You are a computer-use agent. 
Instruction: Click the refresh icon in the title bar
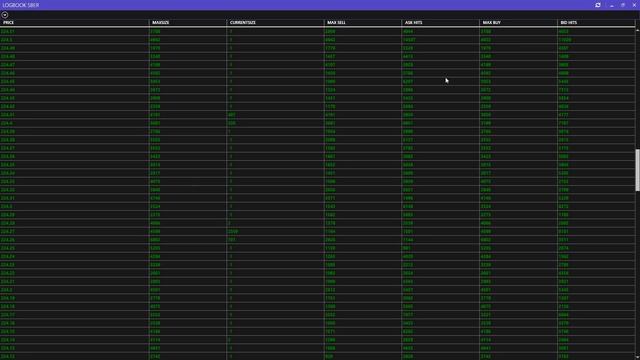(598, 5)
